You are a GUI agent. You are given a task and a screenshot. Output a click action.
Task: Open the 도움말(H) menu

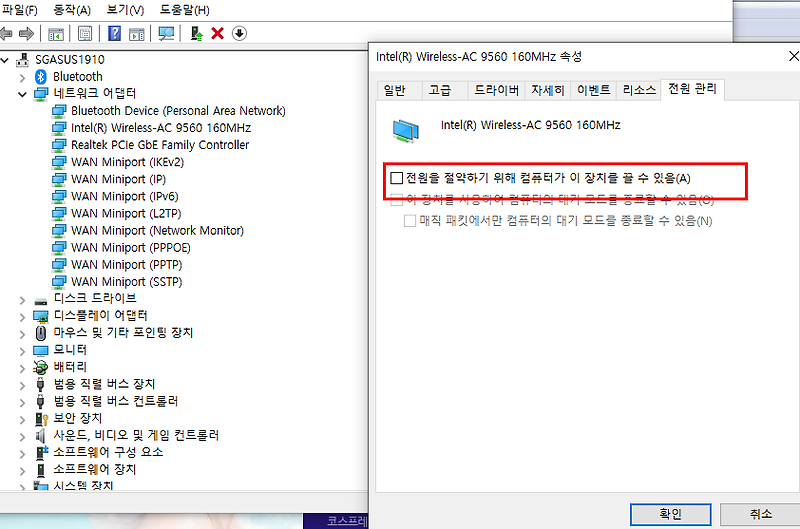[x=184, y=10]
